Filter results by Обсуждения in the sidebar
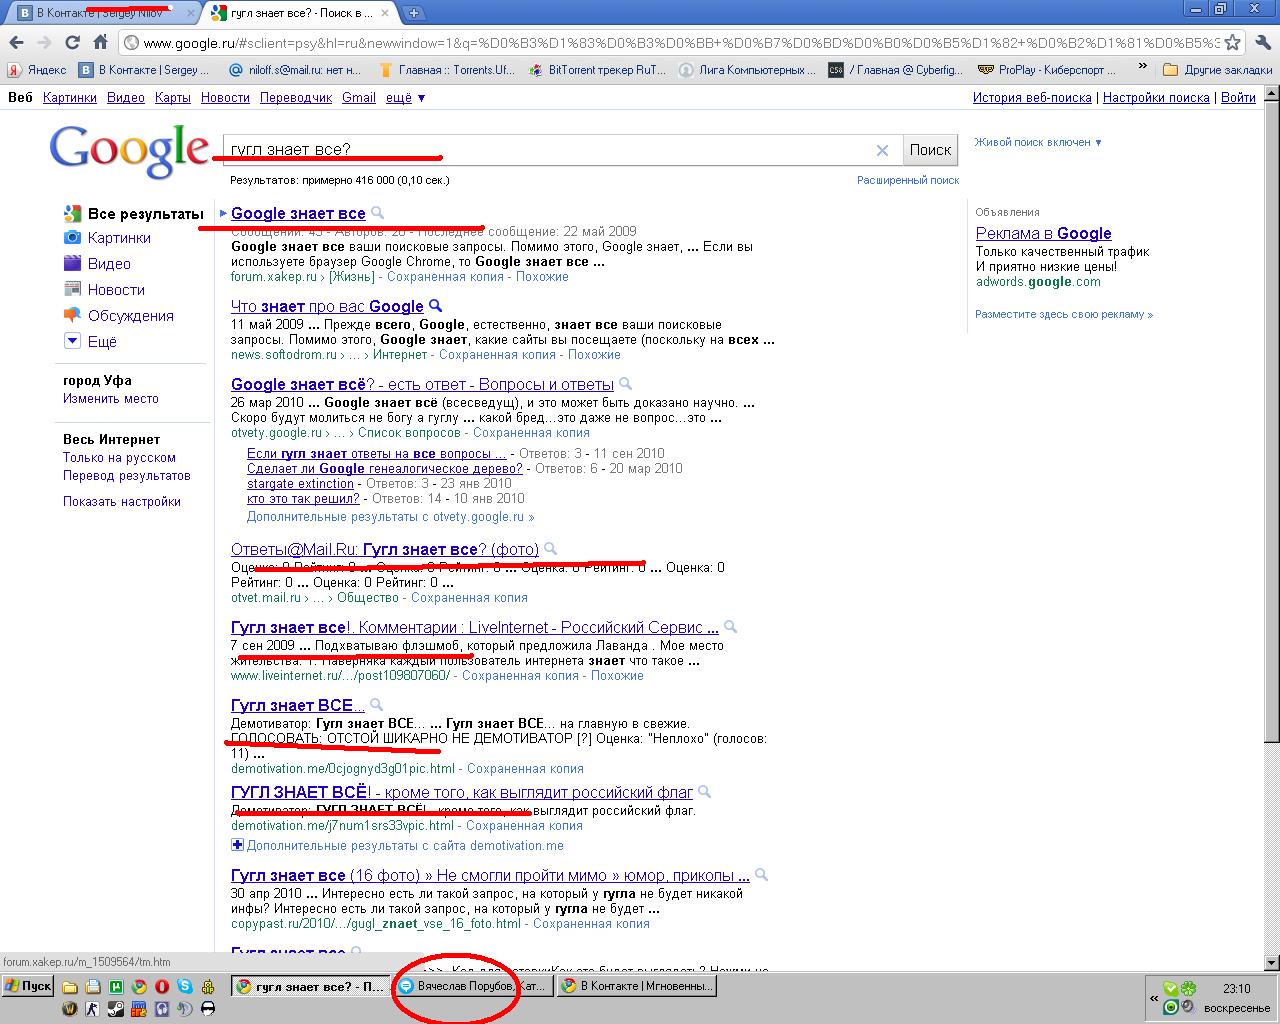The image size is (1280, 1024). [119, 316]
